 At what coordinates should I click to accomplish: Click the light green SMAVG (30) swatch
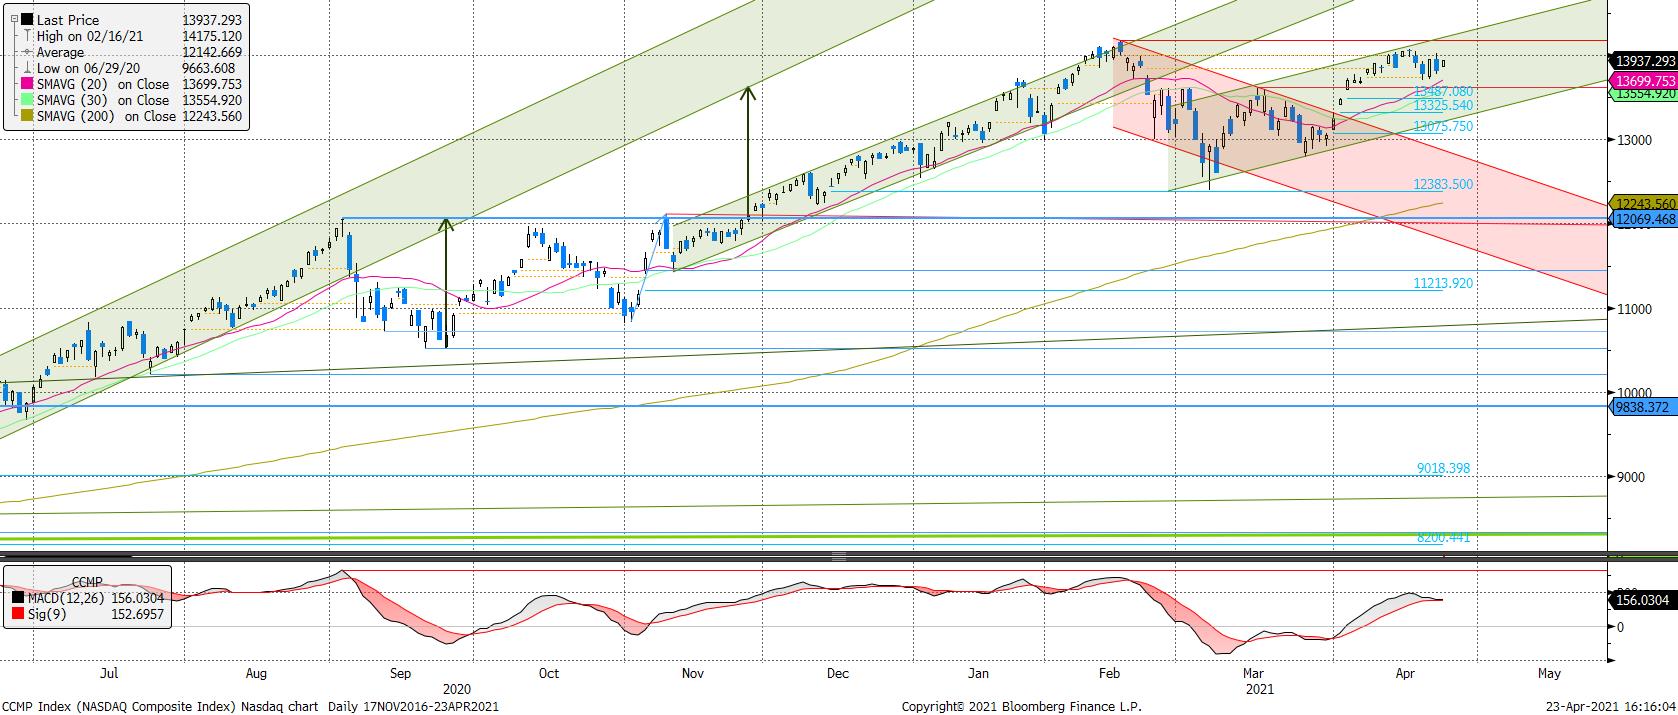pos(27,101)
